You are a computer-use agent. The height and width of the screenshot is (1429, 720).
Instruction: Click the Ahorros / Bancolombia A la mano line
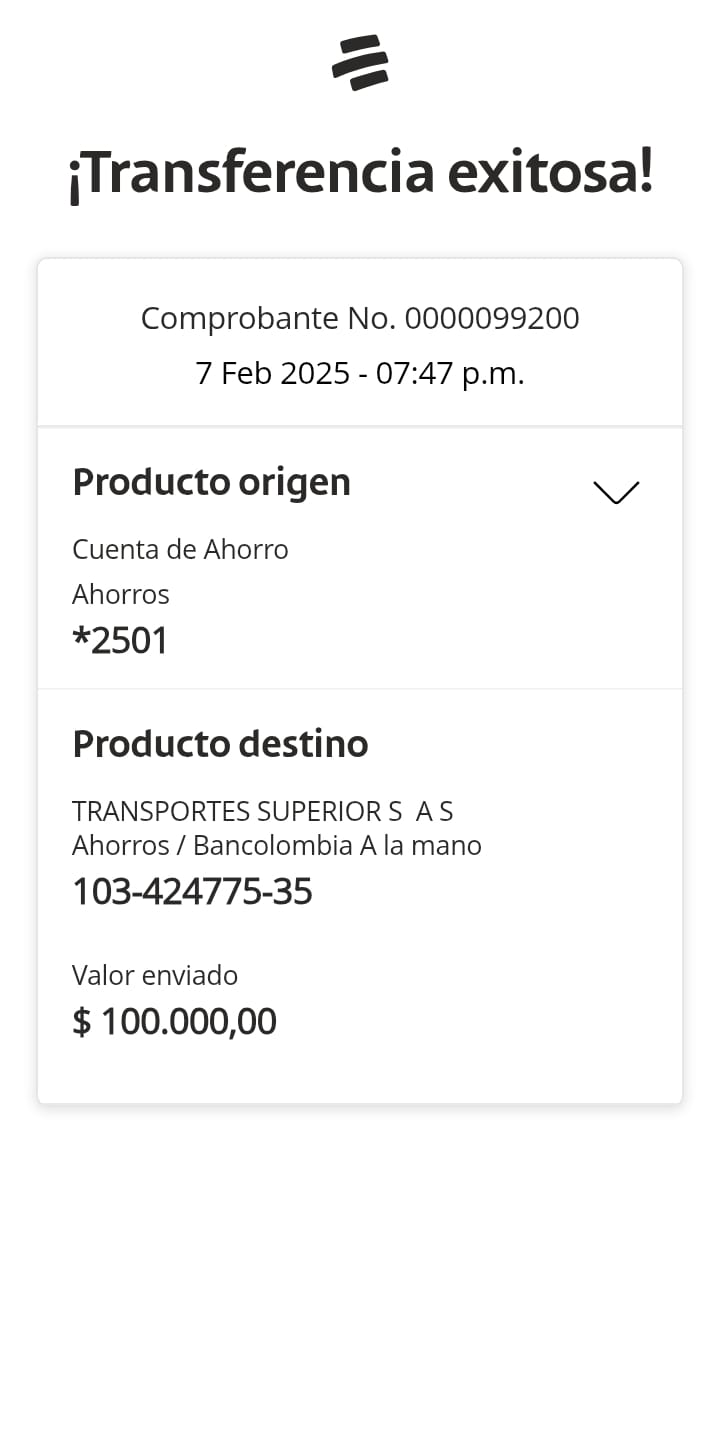point(276,846)
